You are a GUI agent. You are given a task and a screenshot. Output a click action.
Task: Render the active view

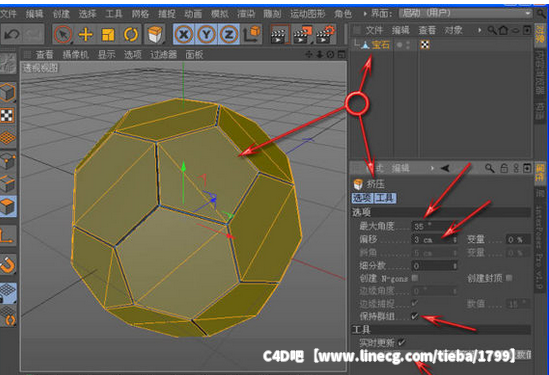(279, 34)
